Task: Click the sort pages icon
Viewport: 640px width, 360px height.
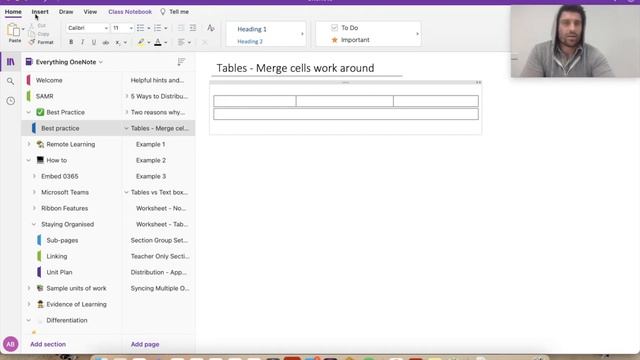Action: [x=181, y=62]
